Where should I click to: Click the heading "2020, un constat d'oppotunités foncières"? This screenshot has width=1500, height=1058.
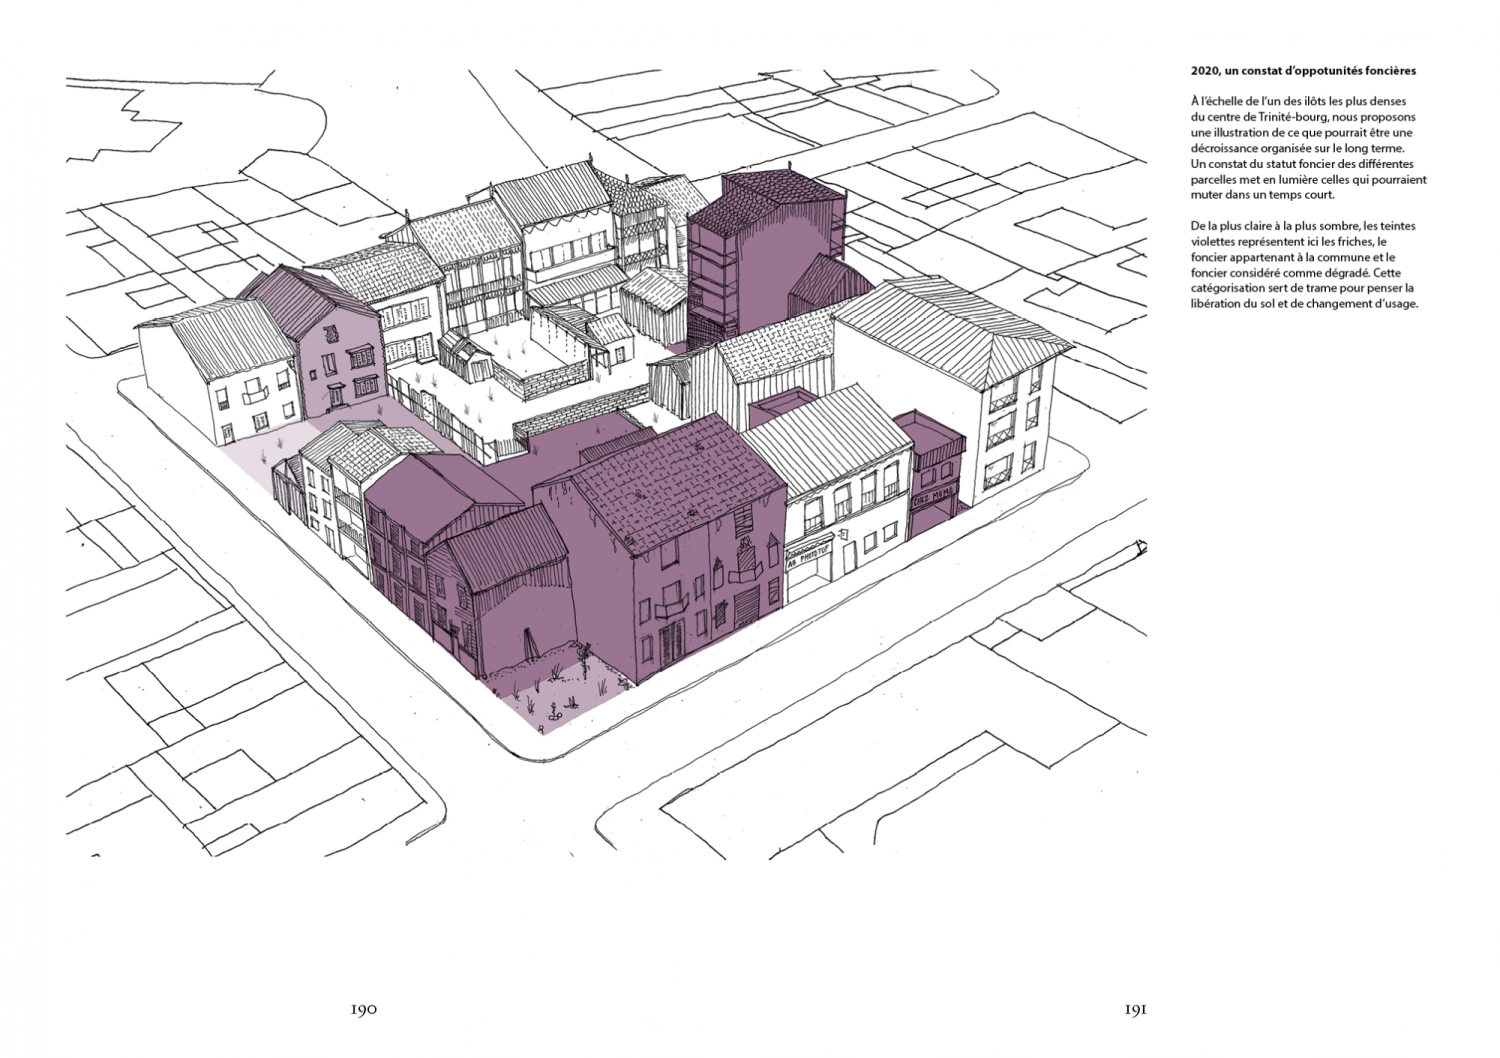[1303, 71]
